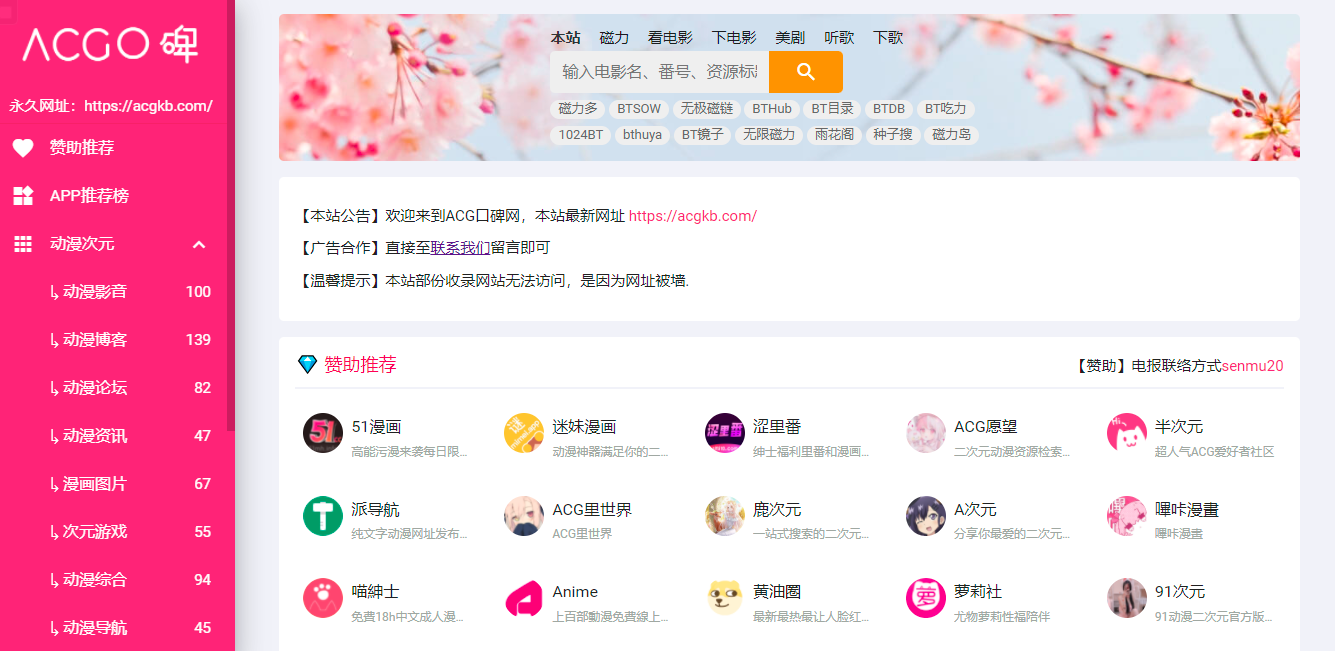Image resolution: width=1335 pixels, height=651 pixels.
Task: Open the 涩里番 site logo
Action: tap(725, 433)
